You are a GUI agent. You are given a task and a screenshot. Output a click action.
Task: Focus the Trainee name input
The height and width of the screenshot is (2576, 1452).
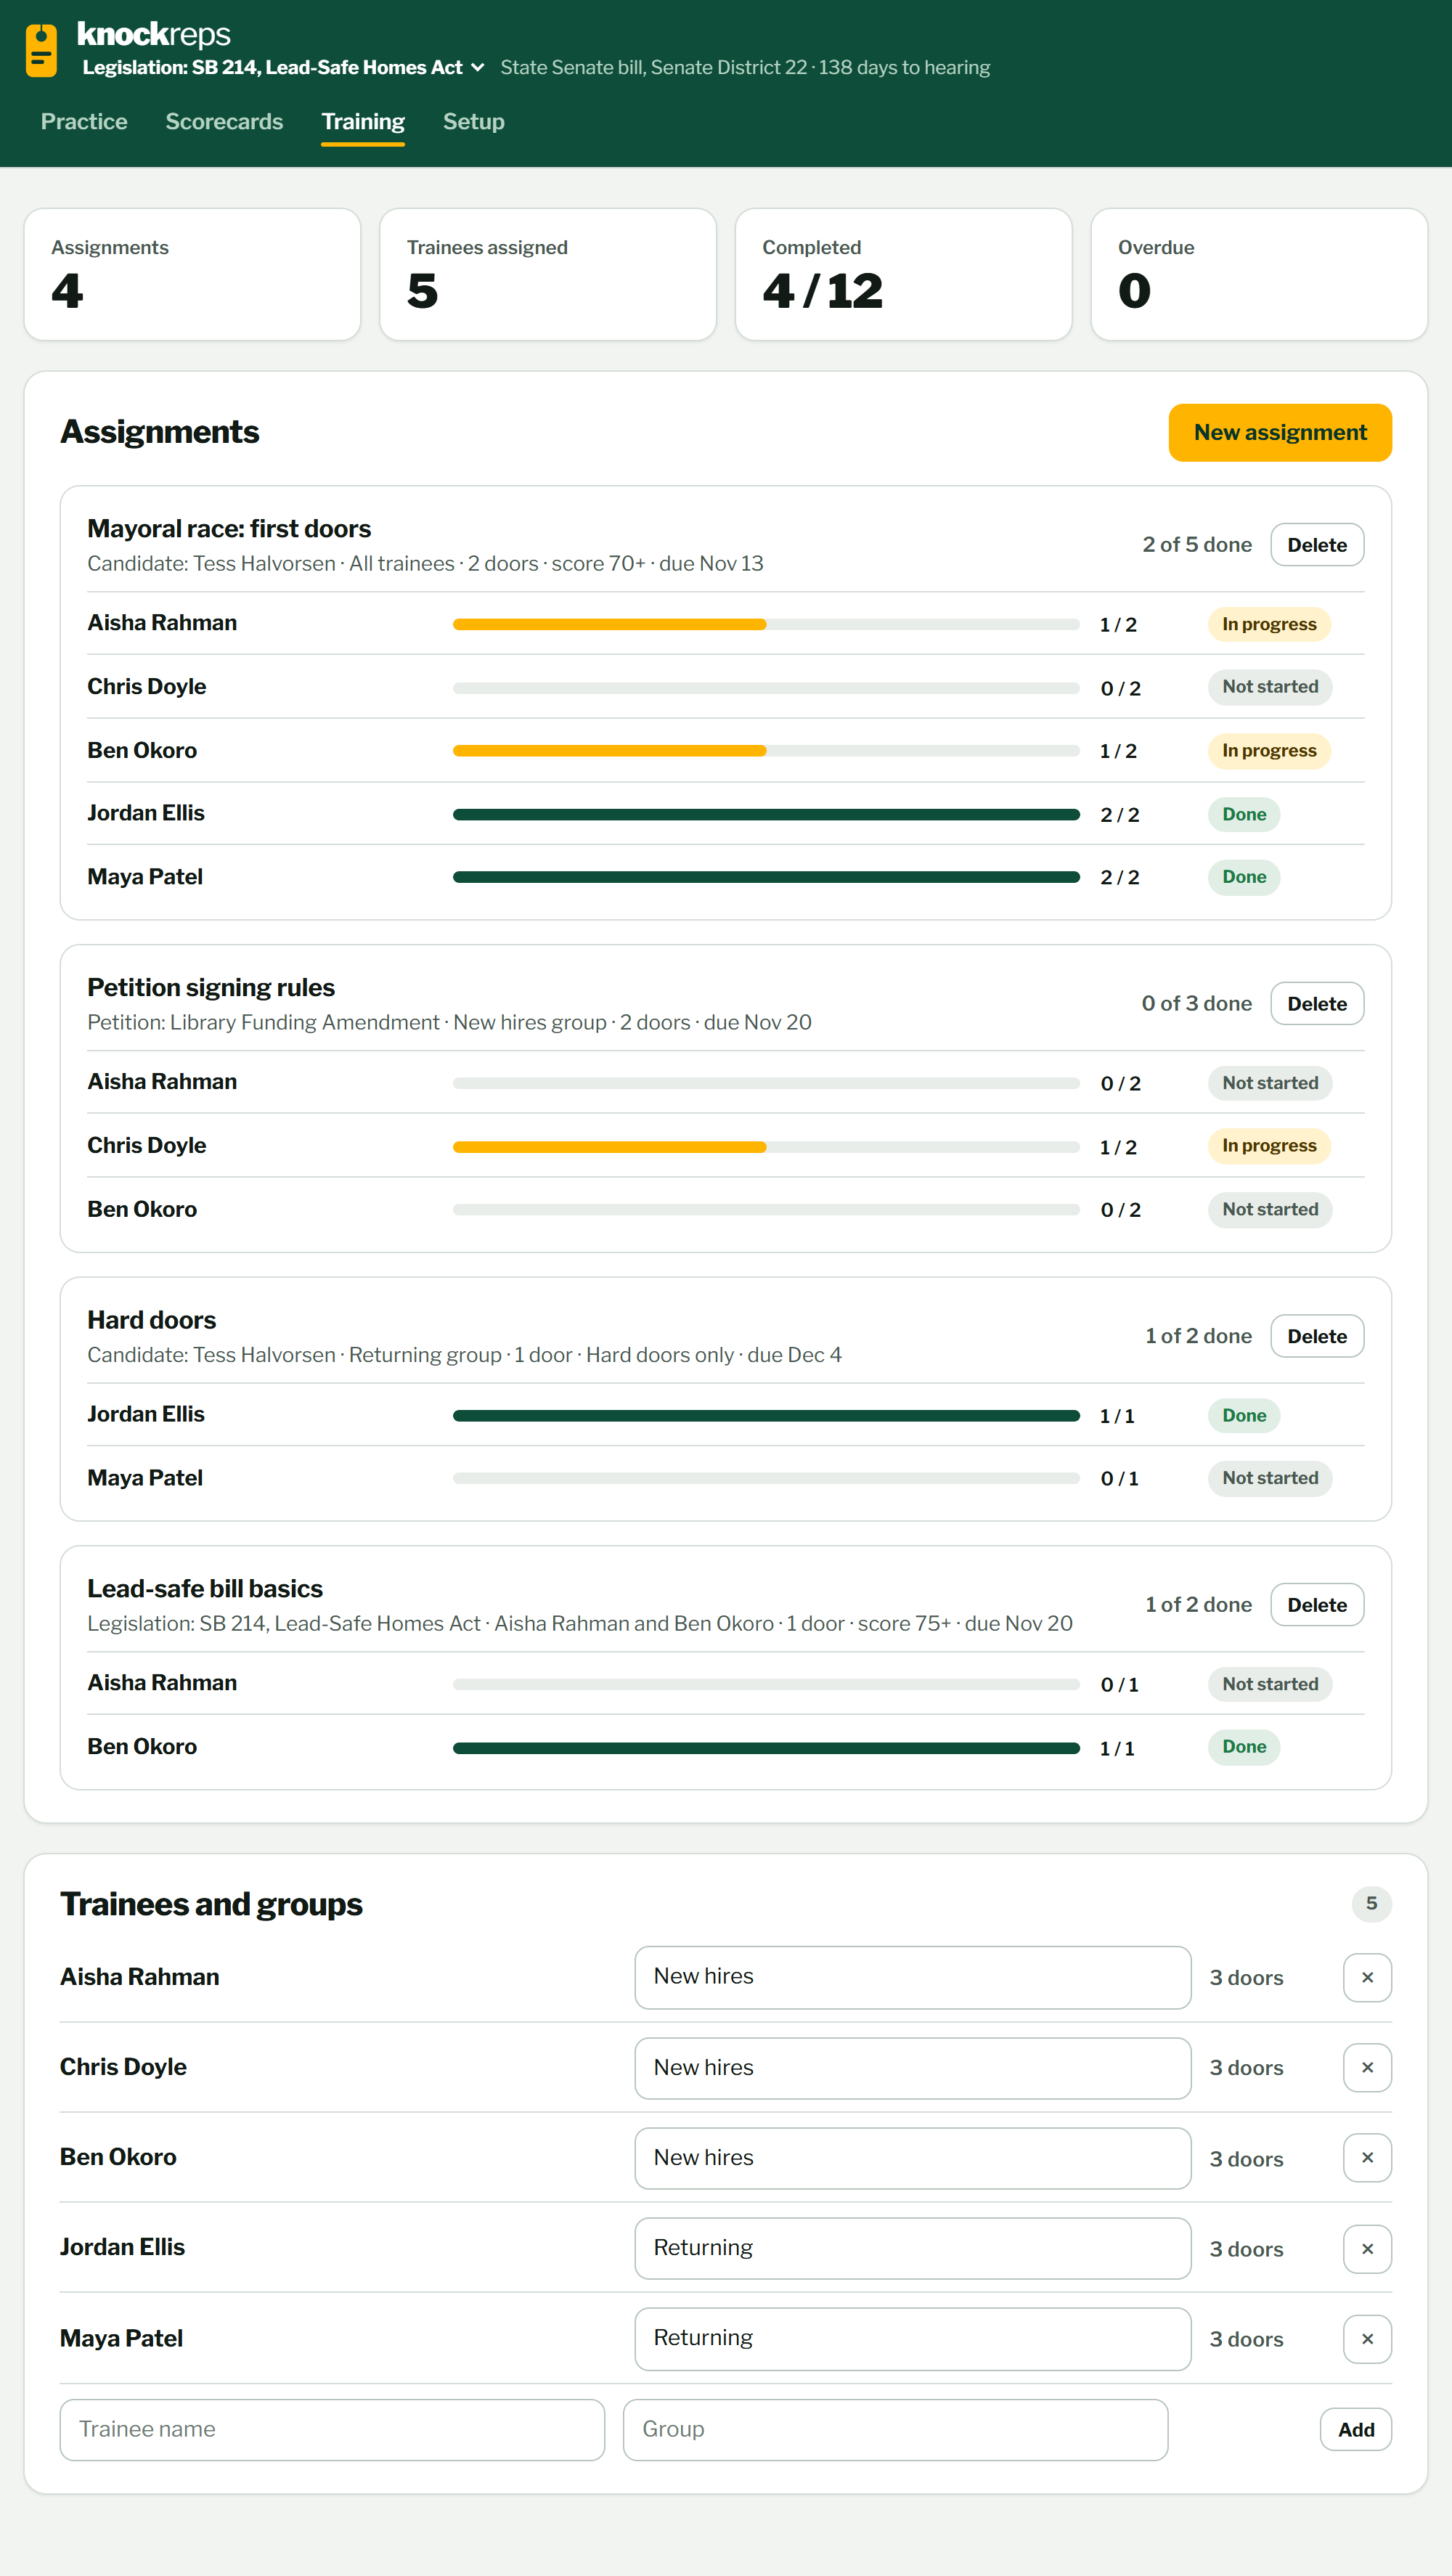(x=332, y=2429)
